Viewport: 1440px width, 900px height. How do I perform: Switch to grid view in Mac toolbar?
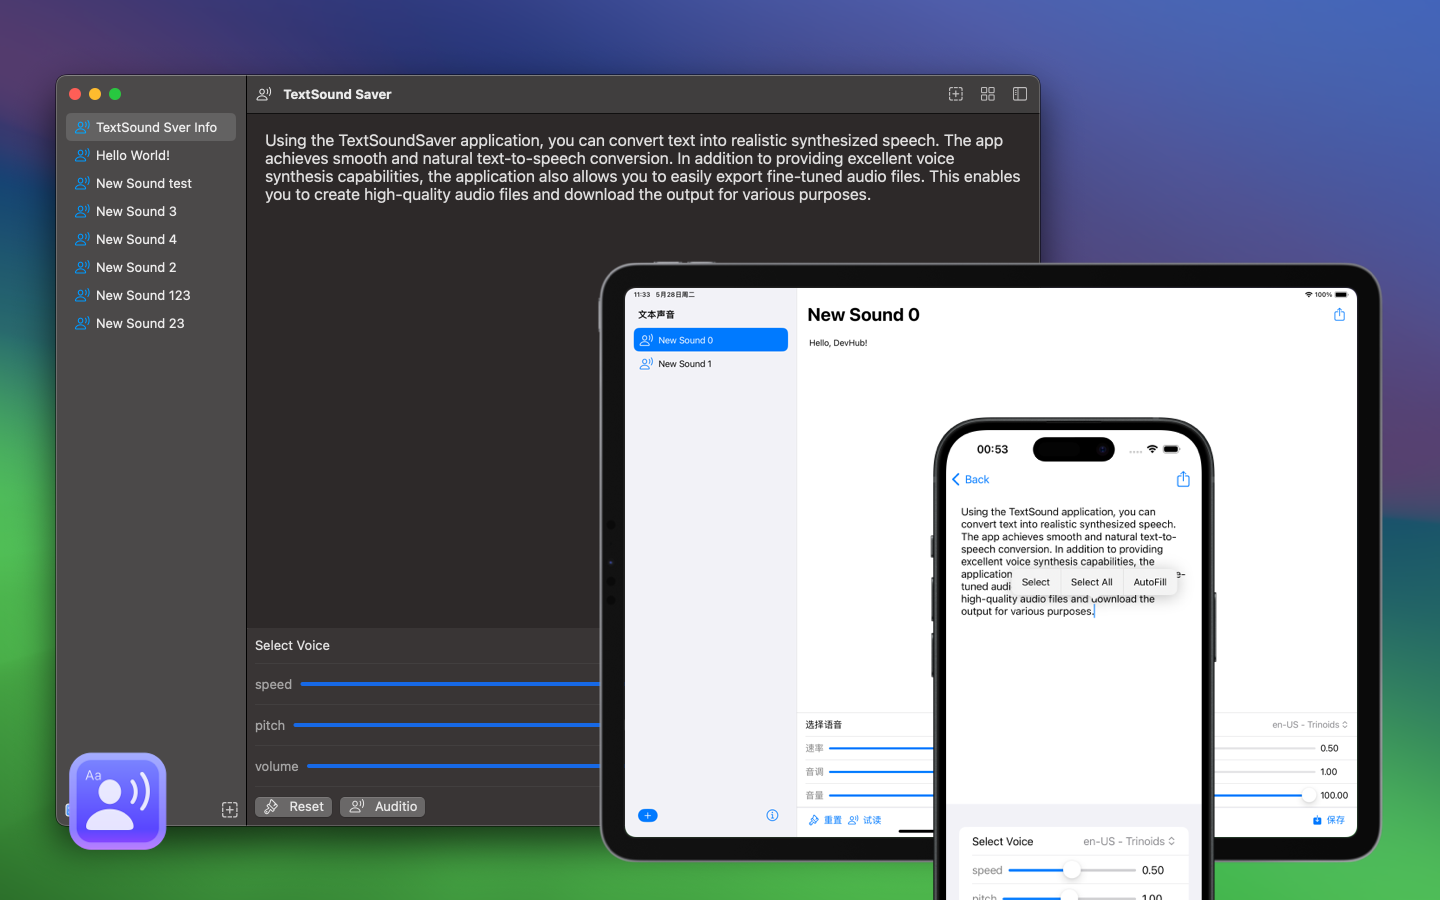coord(988,94)
